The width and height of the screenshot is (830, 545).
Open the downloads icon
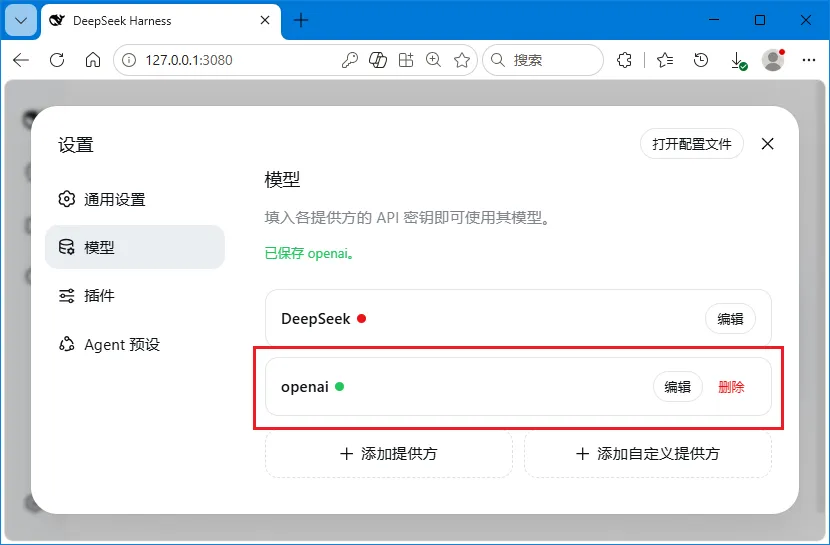click(737, 60)
